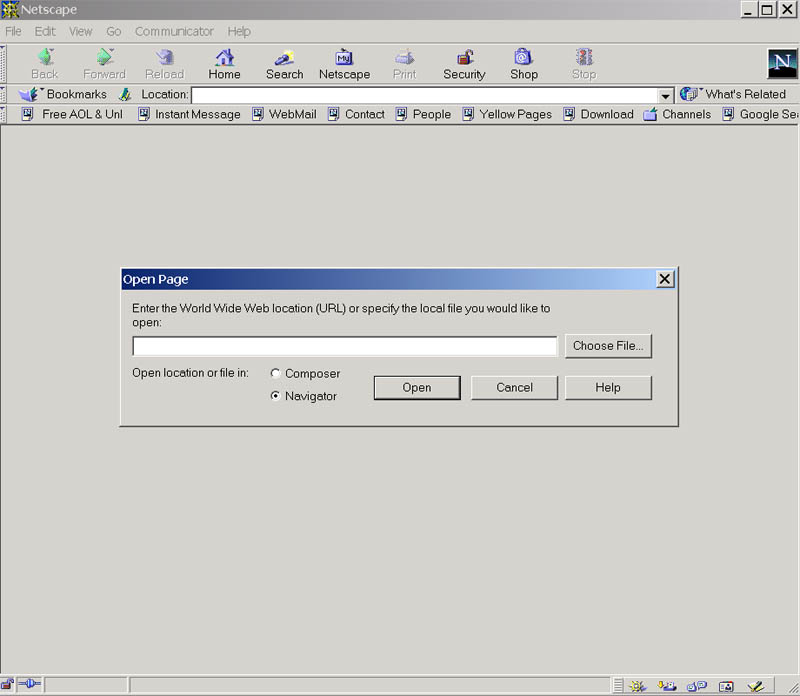
Task: Open the Channels folder on personal toolbar
Action: (677, 114)
